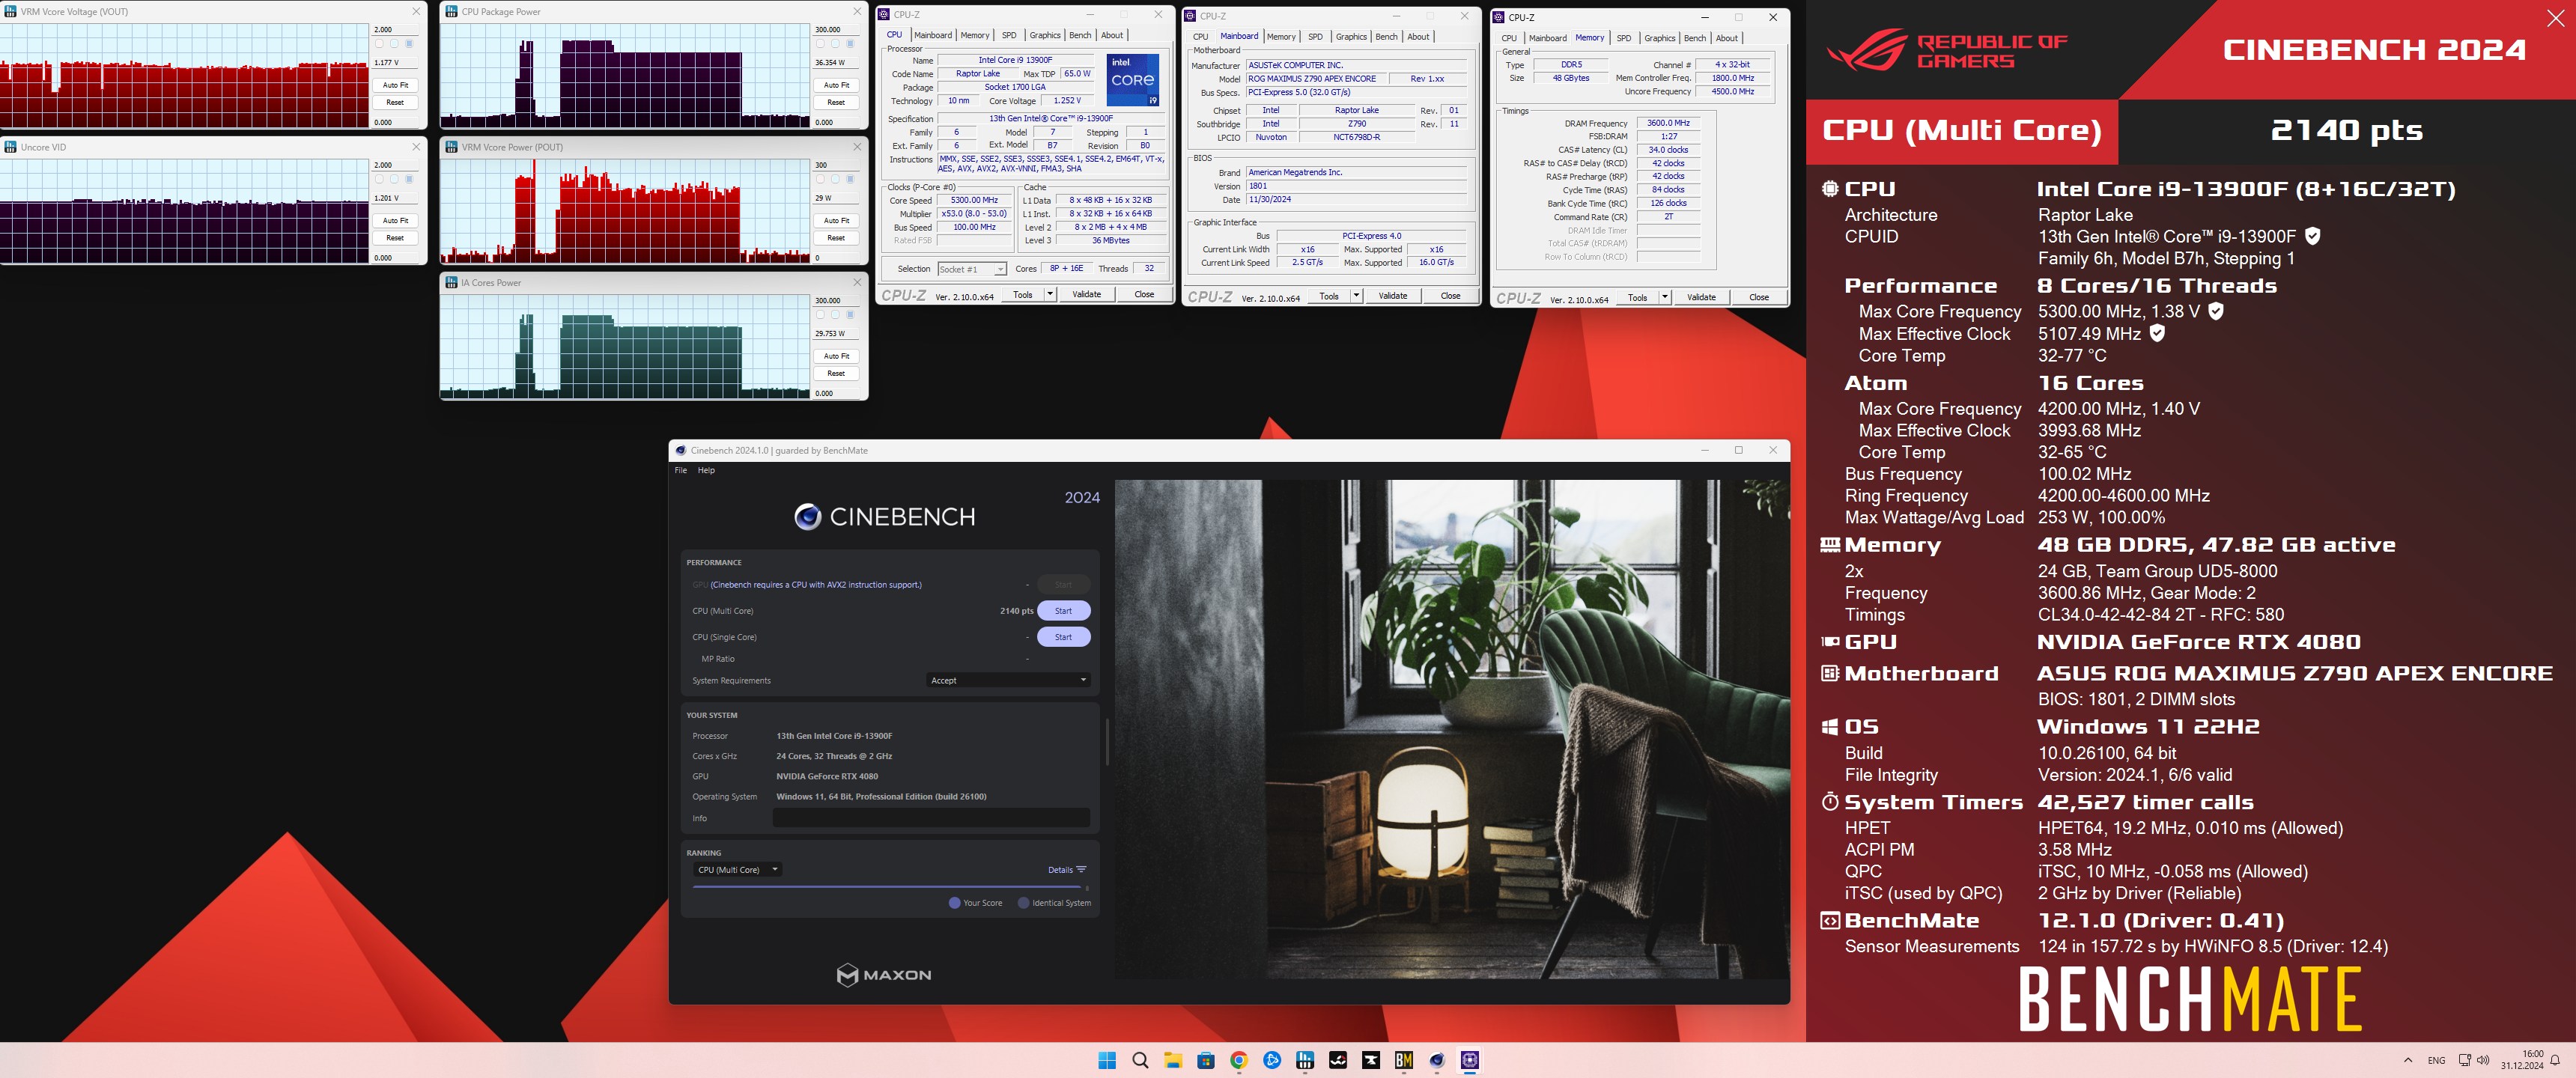Click the HWiNFO icon in IA Cores Power graph title
The width and height of the screenshot is (2576, 1078).
[x=451, y=282]
